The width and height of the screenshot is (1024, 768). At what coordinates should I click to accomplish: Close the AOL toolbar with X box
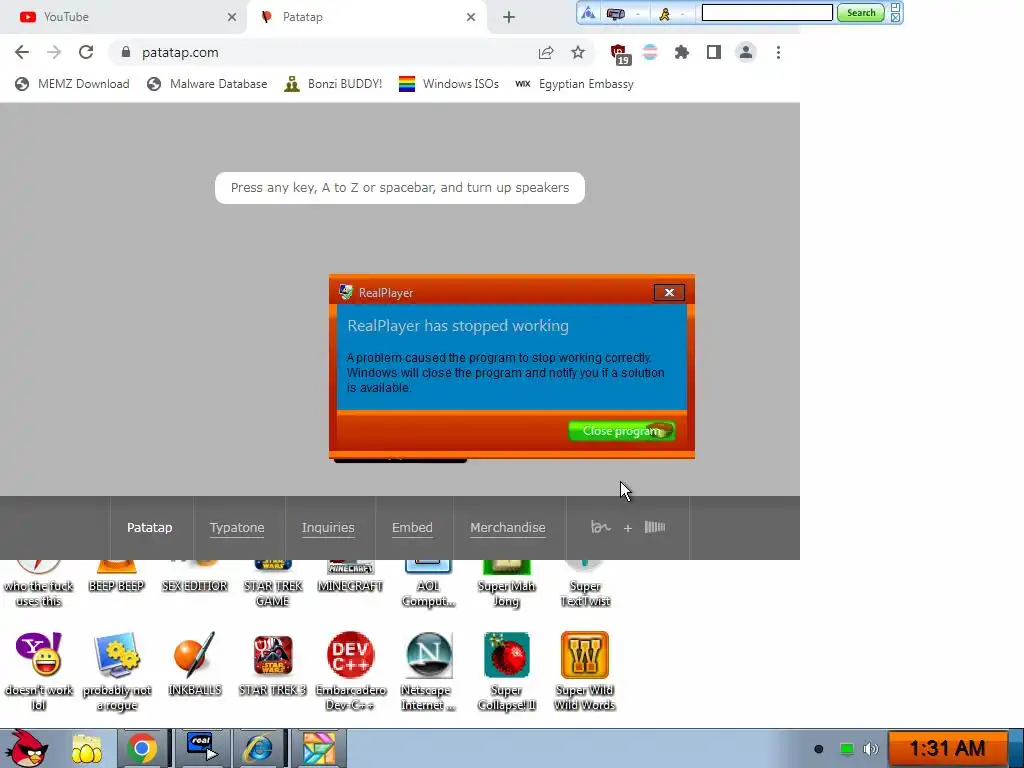[x=895, y=18]
